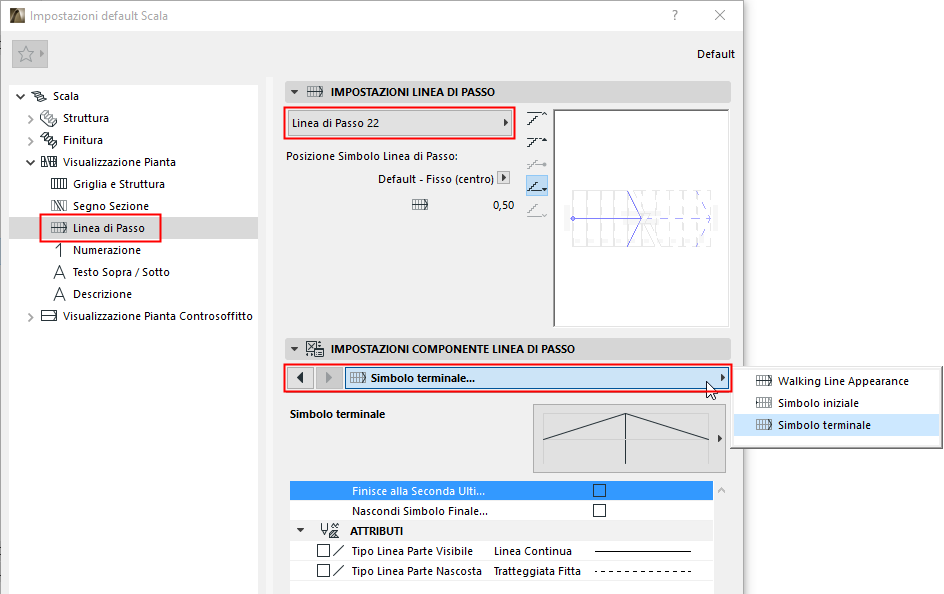
Task: Collapse the Scala tree root
Action: 20,96
